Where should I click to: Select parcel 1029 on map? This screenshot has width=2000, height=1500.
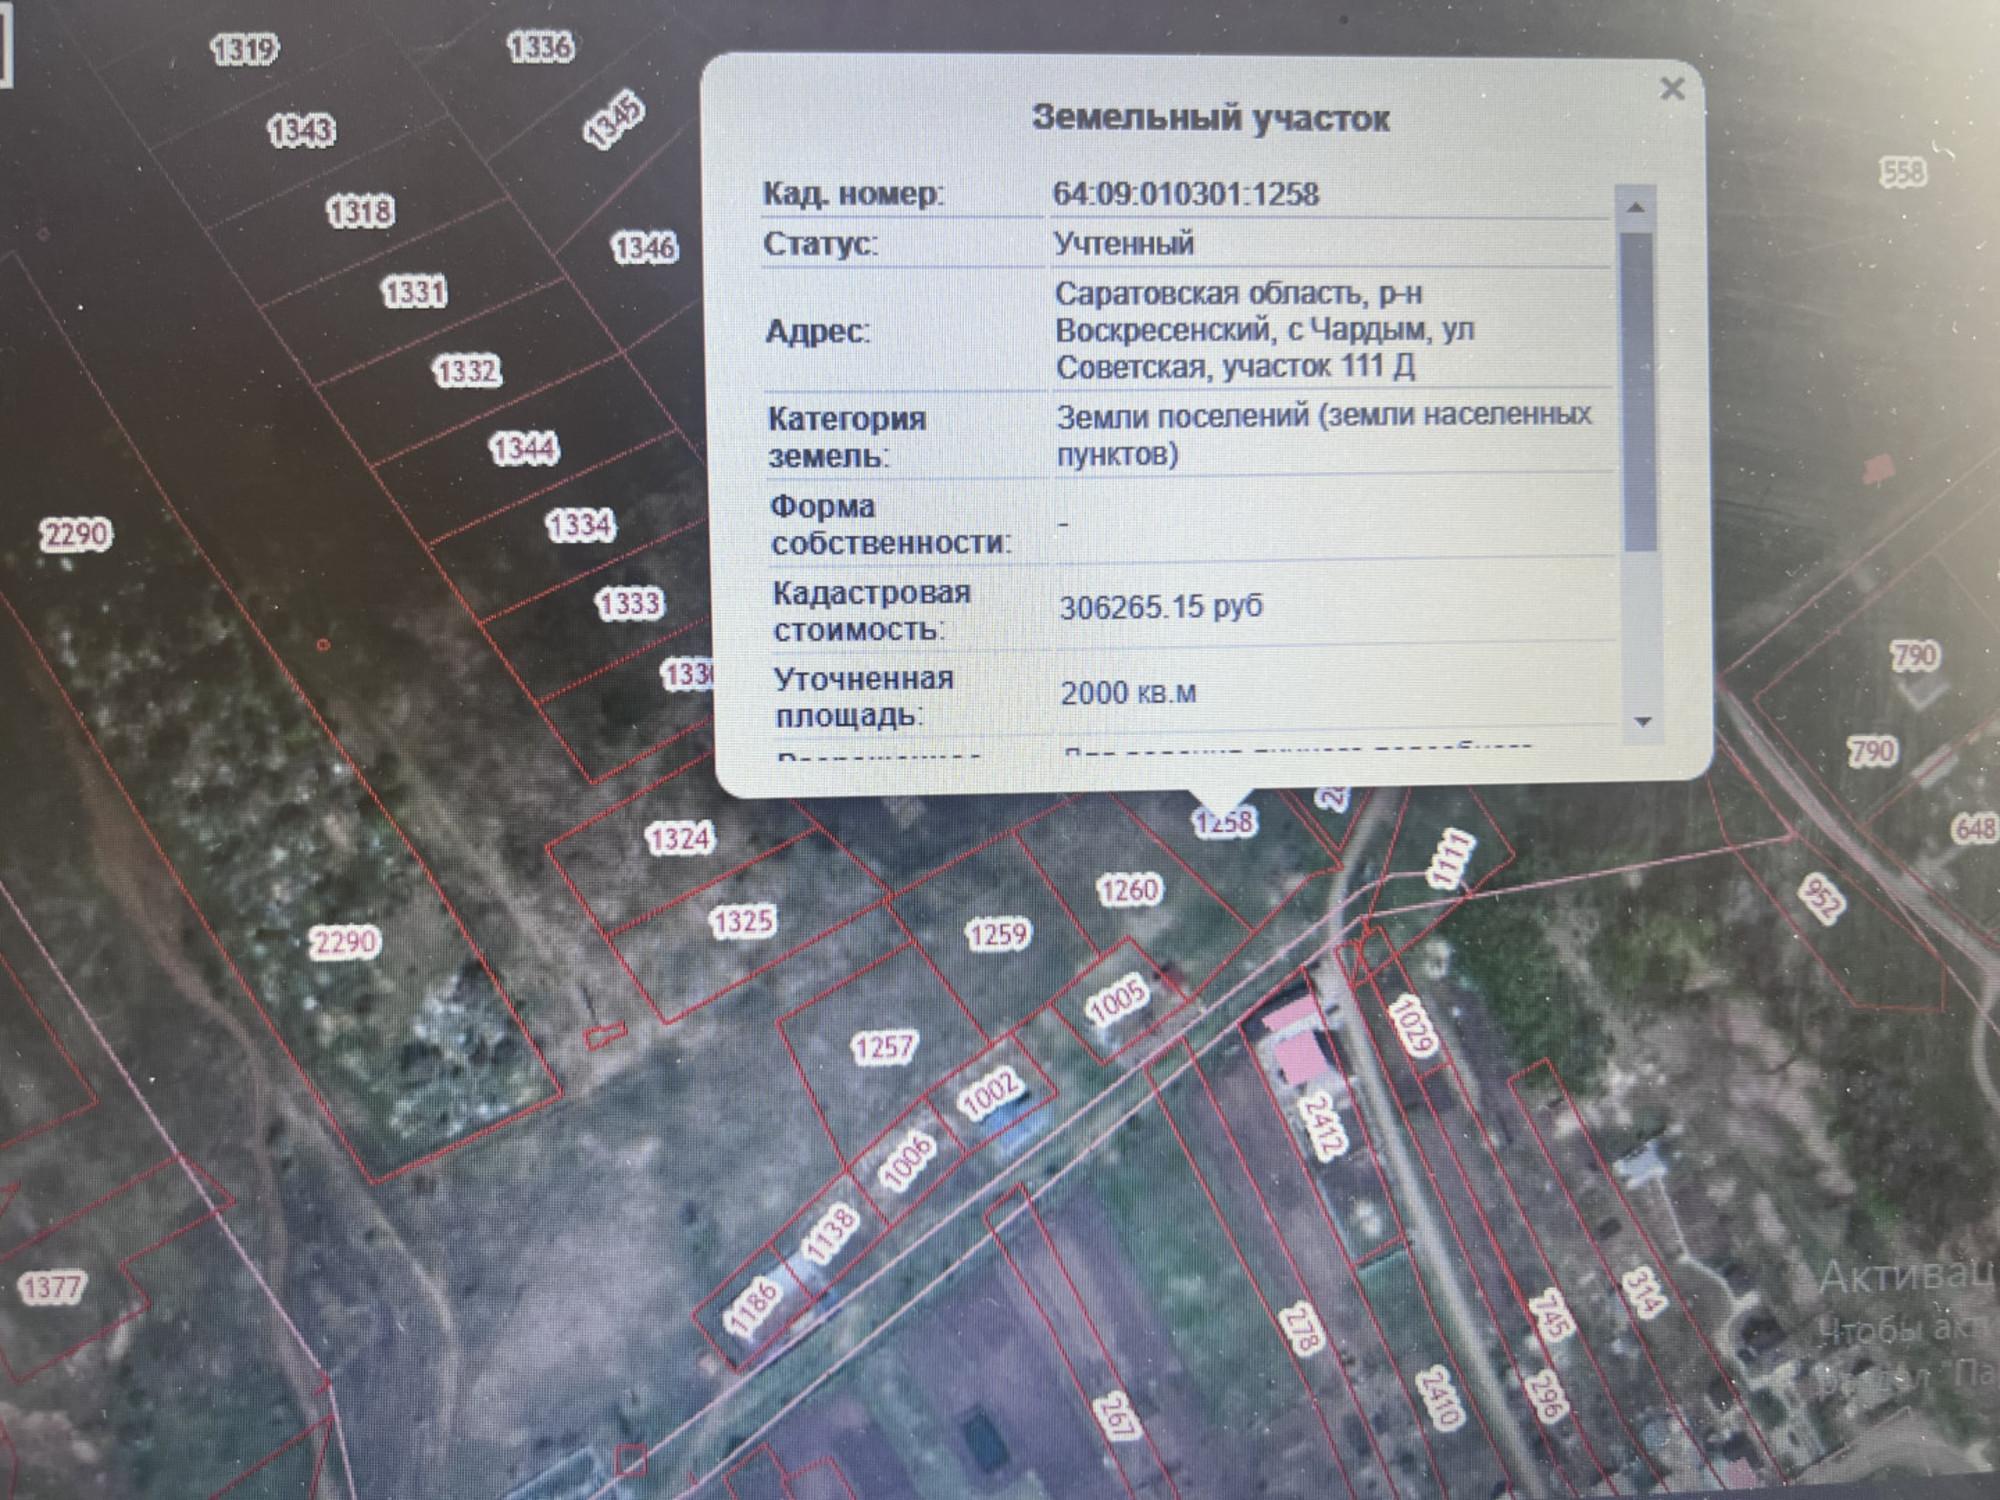tap(1412, 1026)
